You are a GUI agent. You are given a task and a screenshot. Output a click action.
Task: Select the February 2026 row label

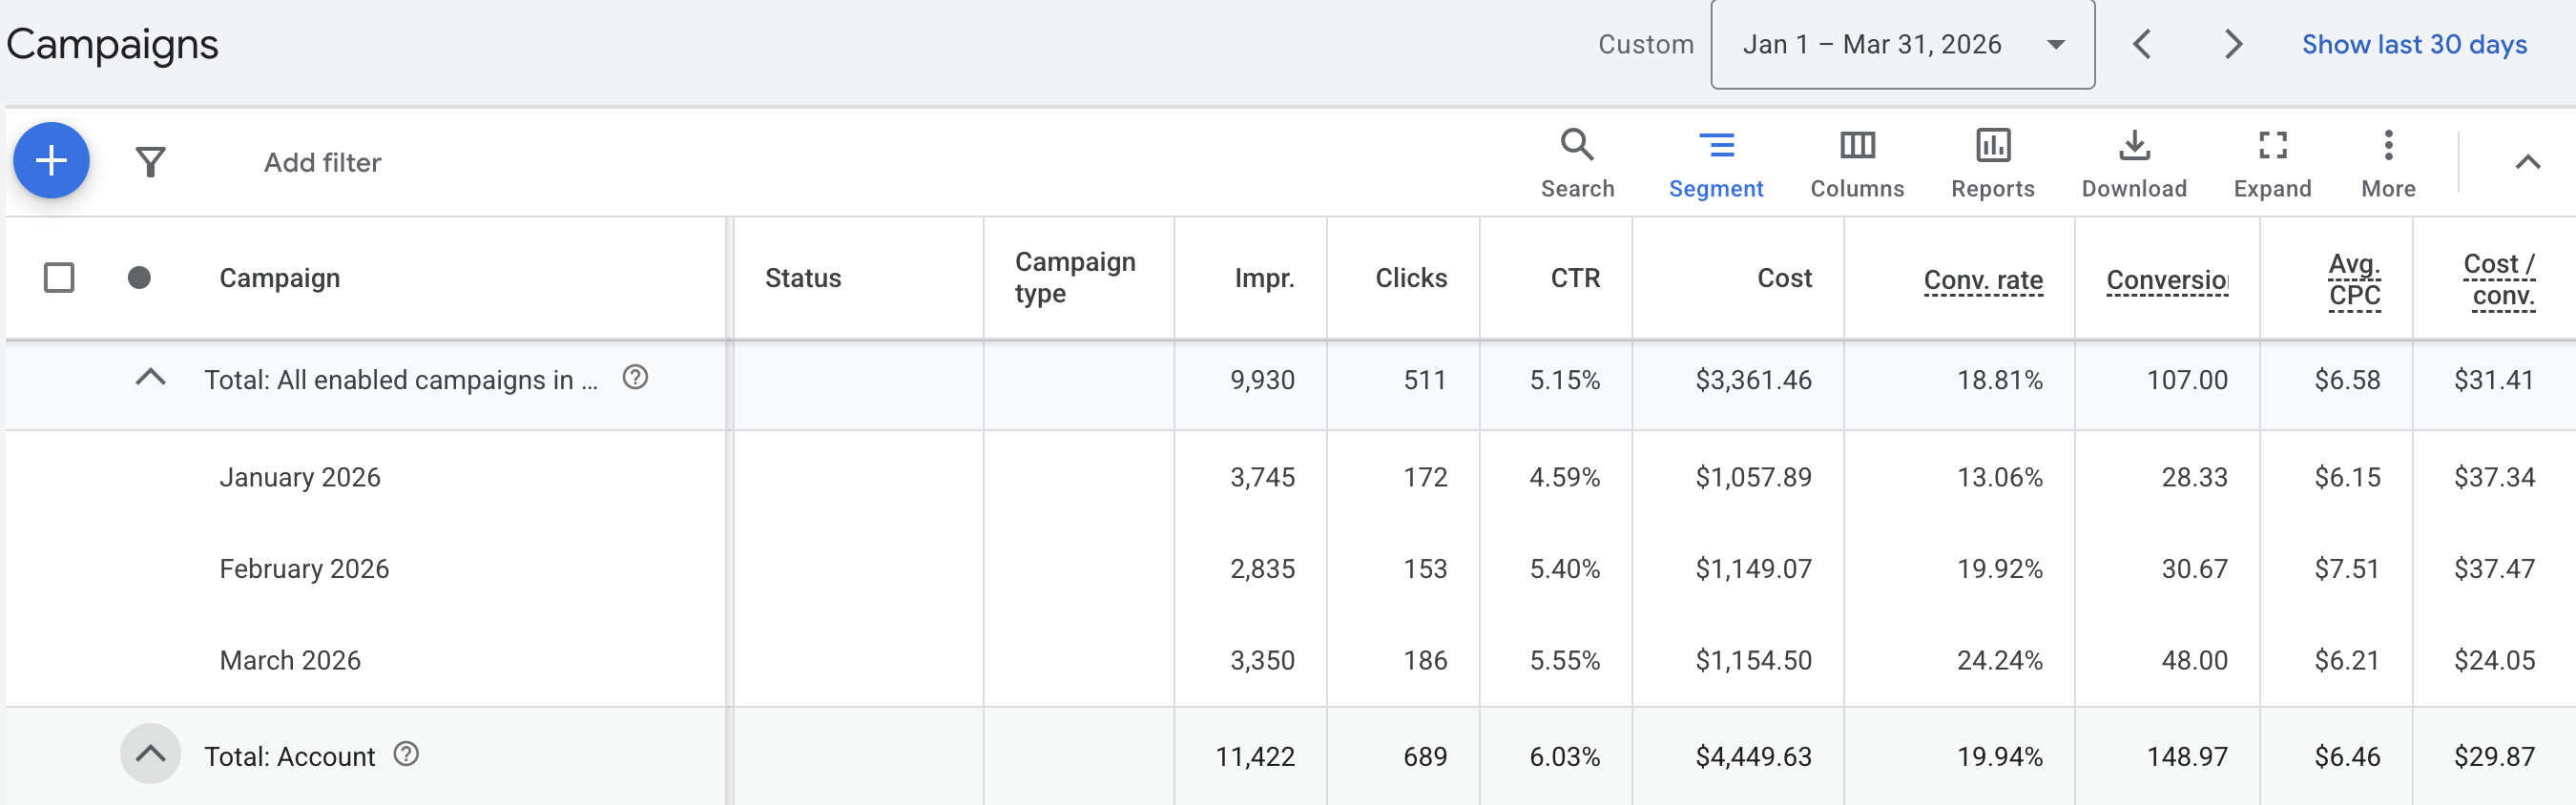[x=304, y=569]
